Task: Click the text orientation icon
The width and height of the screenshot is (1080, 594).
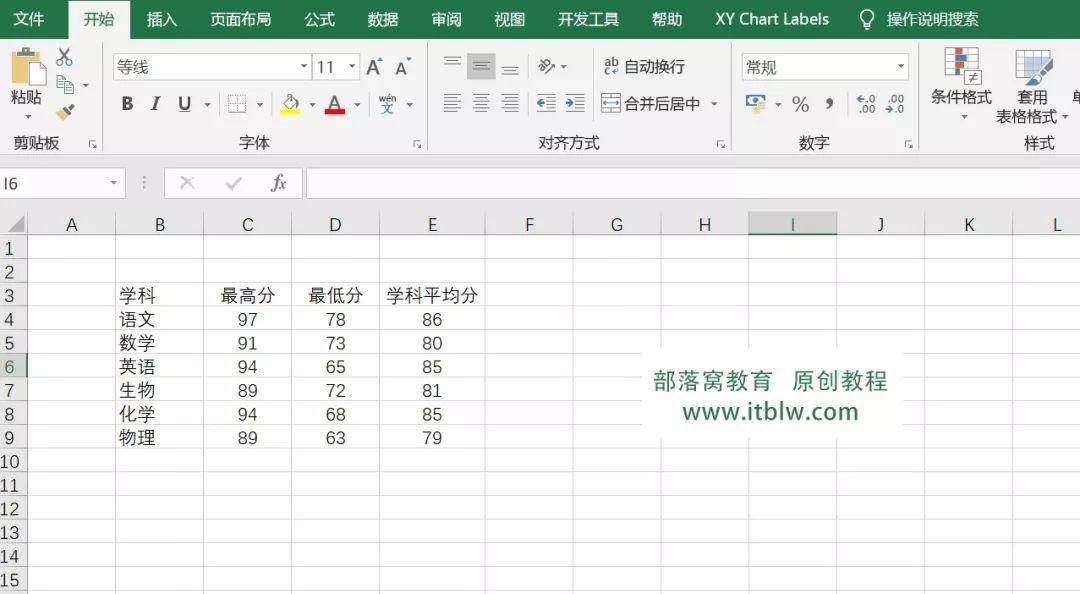Action: click(x=547, y=67)
